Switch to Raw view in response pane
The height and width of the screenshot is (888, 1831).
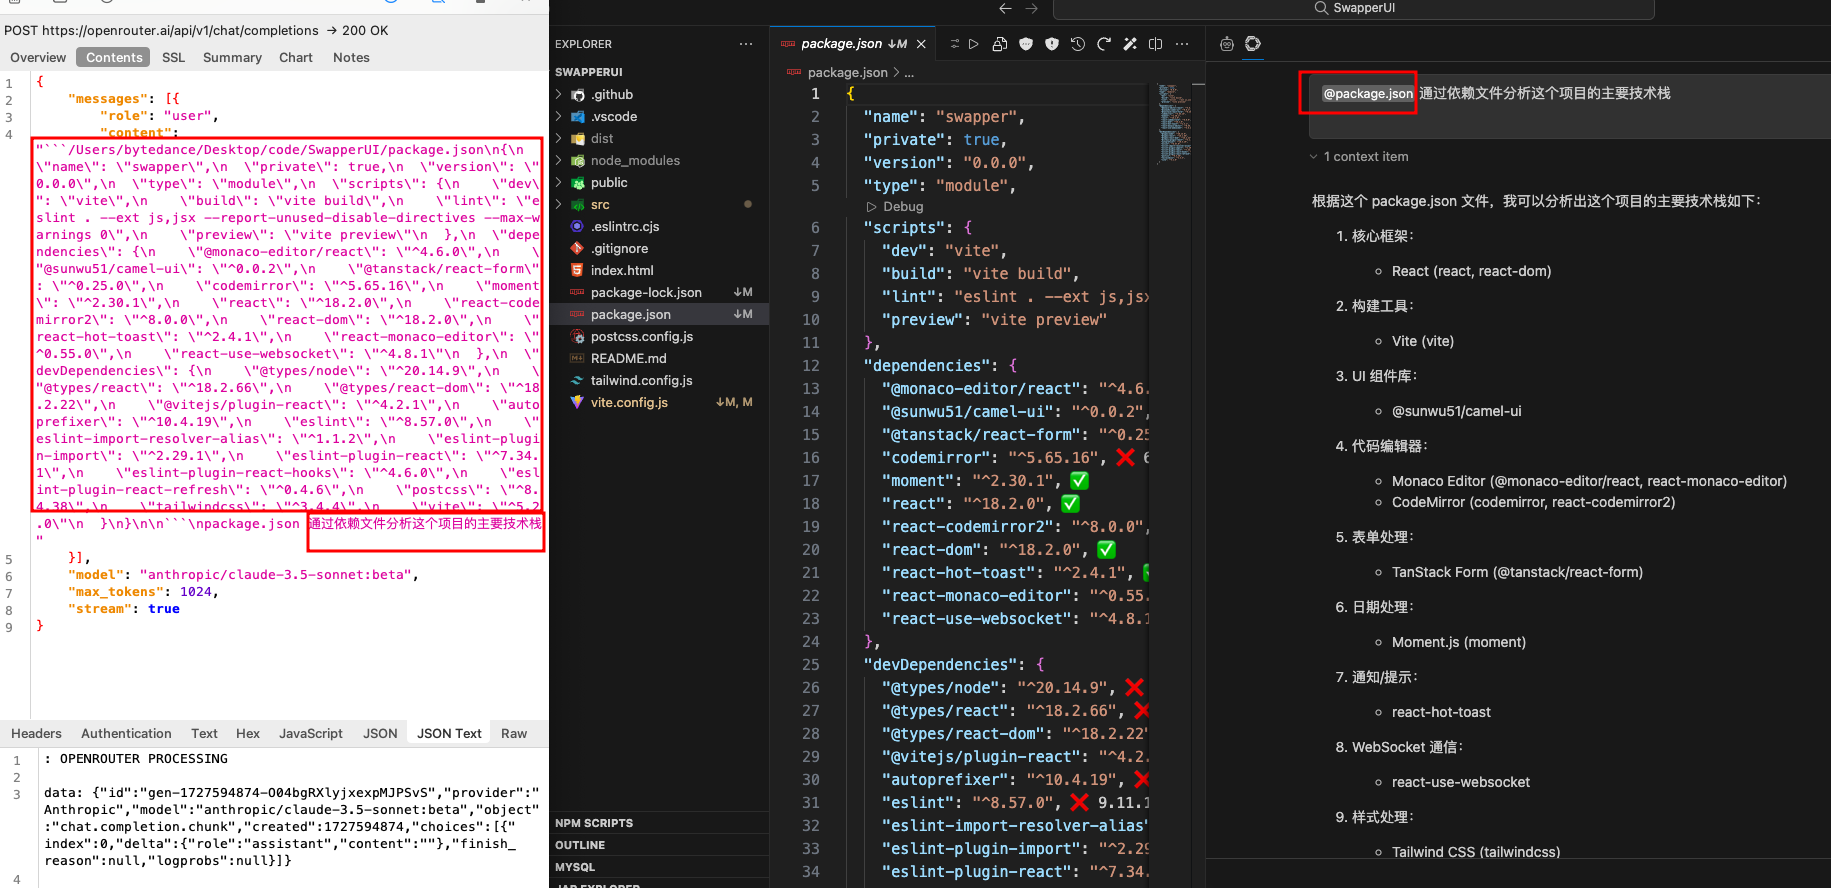point(514,733)
